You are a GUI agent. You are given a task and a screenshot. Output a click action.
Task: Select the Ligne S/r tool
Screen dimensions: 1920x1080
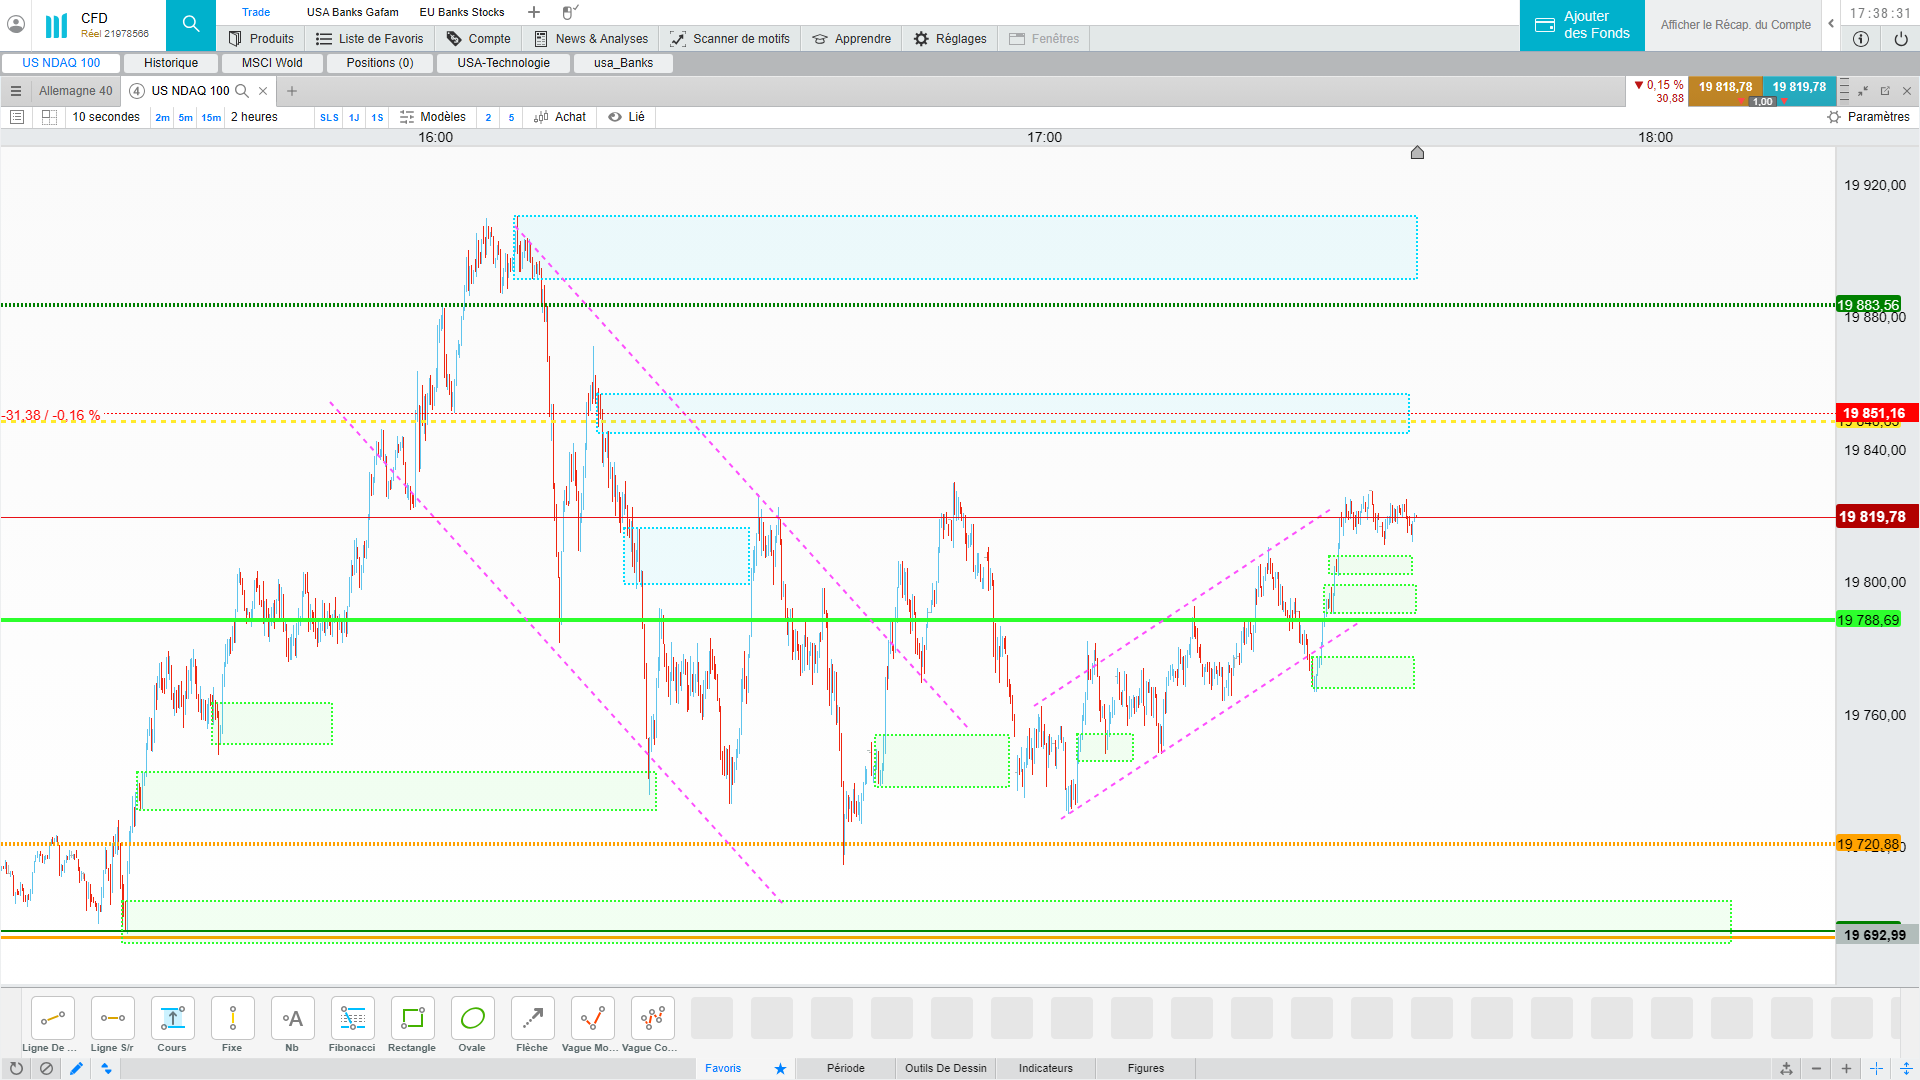pyautogui.click(x=112, y=1019)
